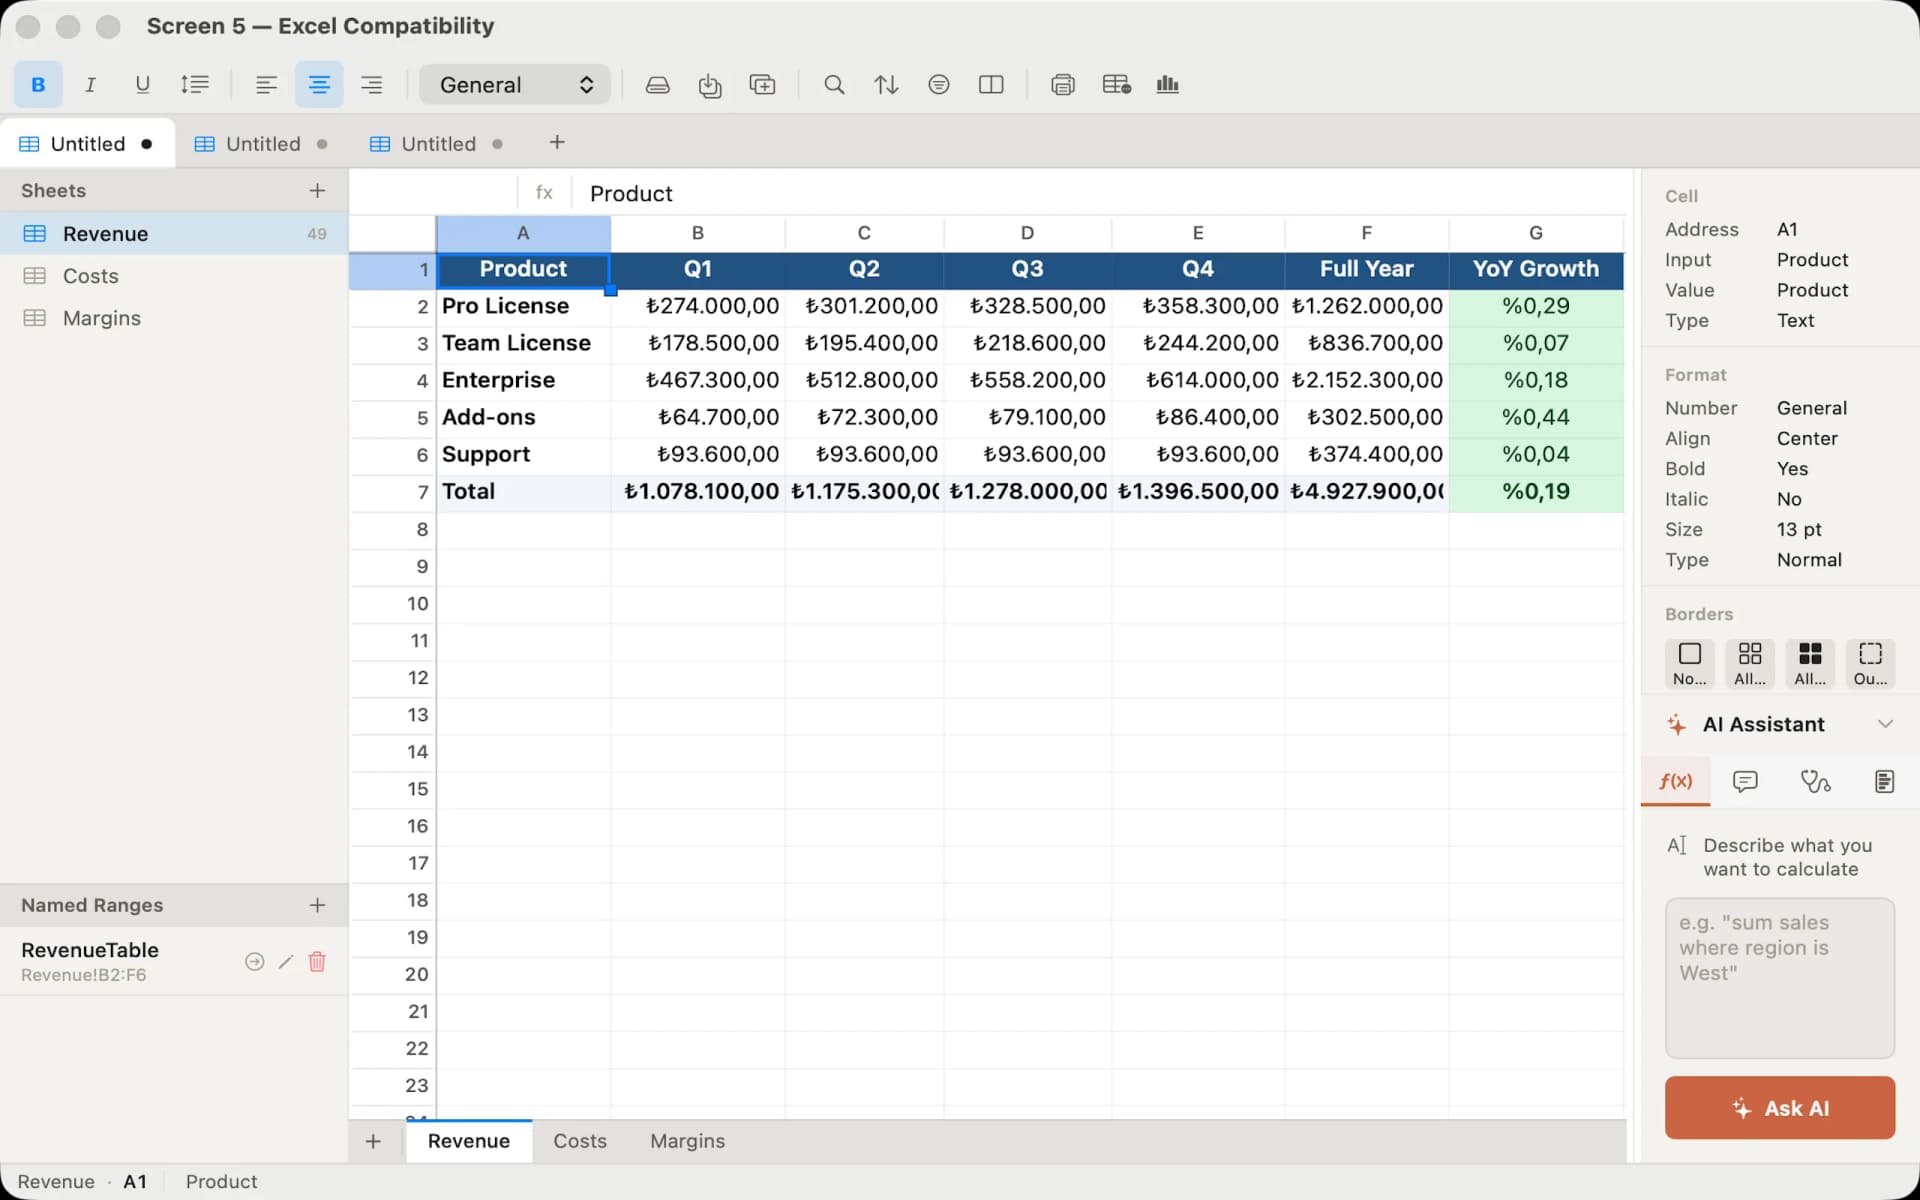Select column G header
The image size is (1920, 1200).
(x=1536, y=233)
